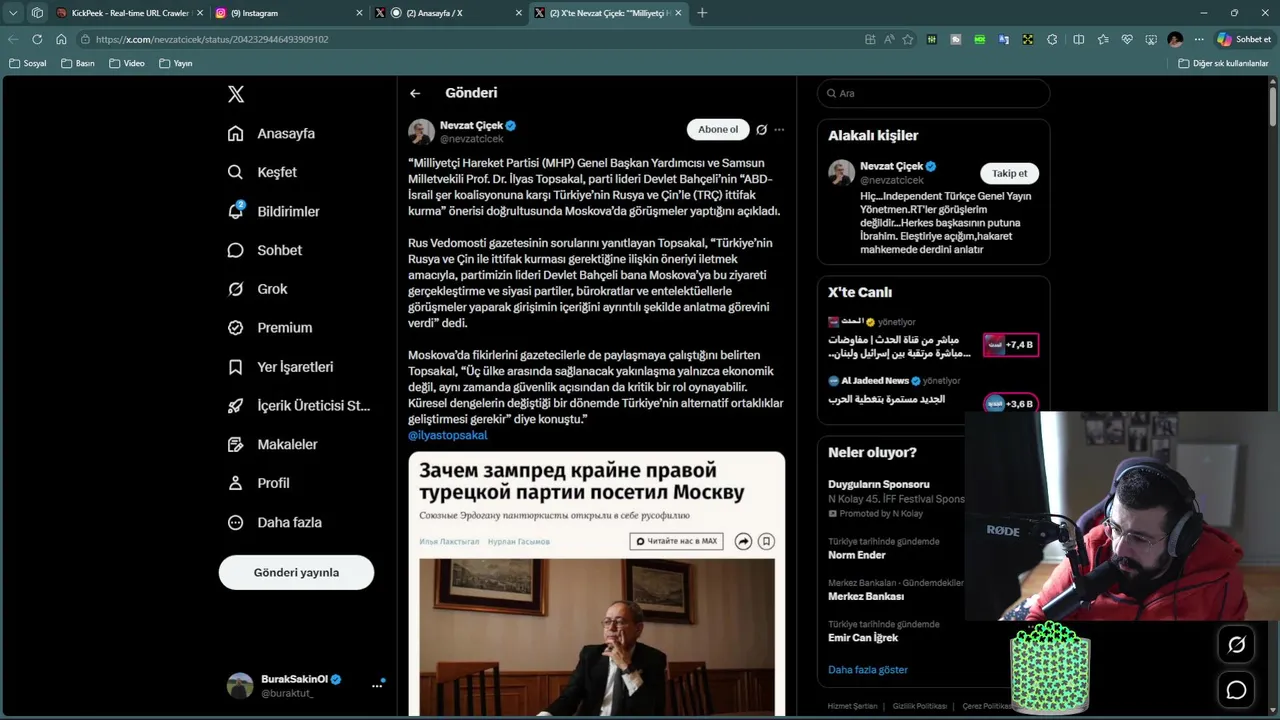Open Diğer sık kullanılanlar folder

[1223, 63]
